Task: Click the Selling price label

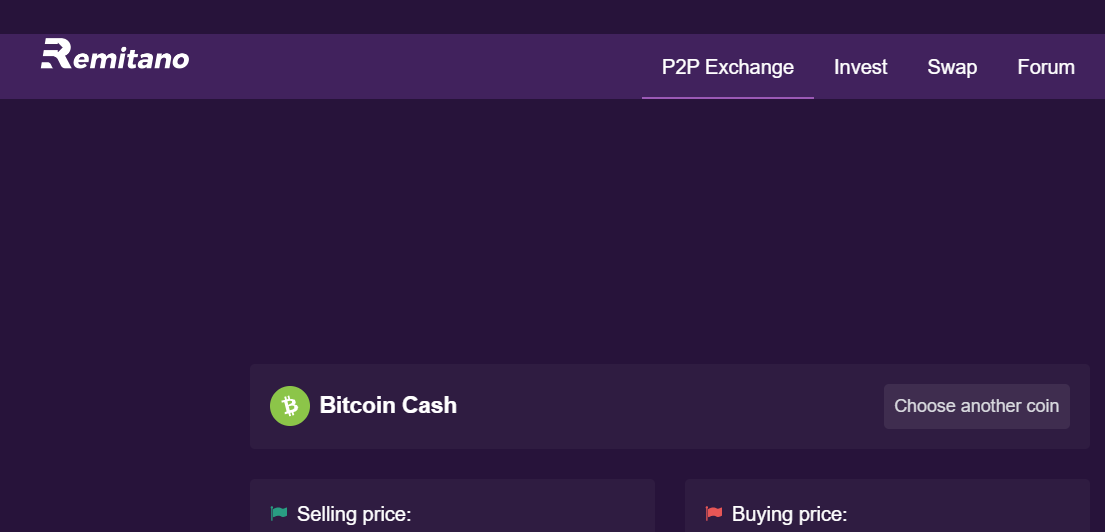Action: 354,514
